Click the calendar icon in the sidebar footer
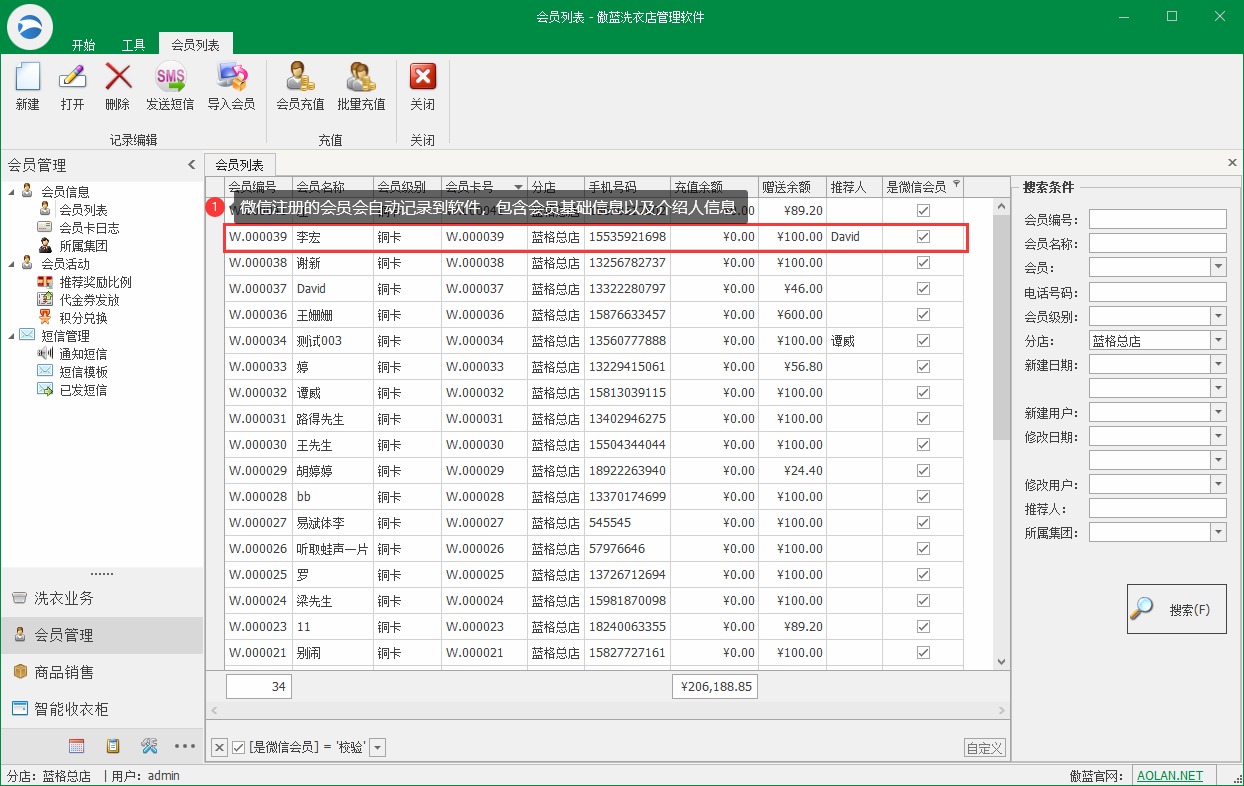 point(76,746)
